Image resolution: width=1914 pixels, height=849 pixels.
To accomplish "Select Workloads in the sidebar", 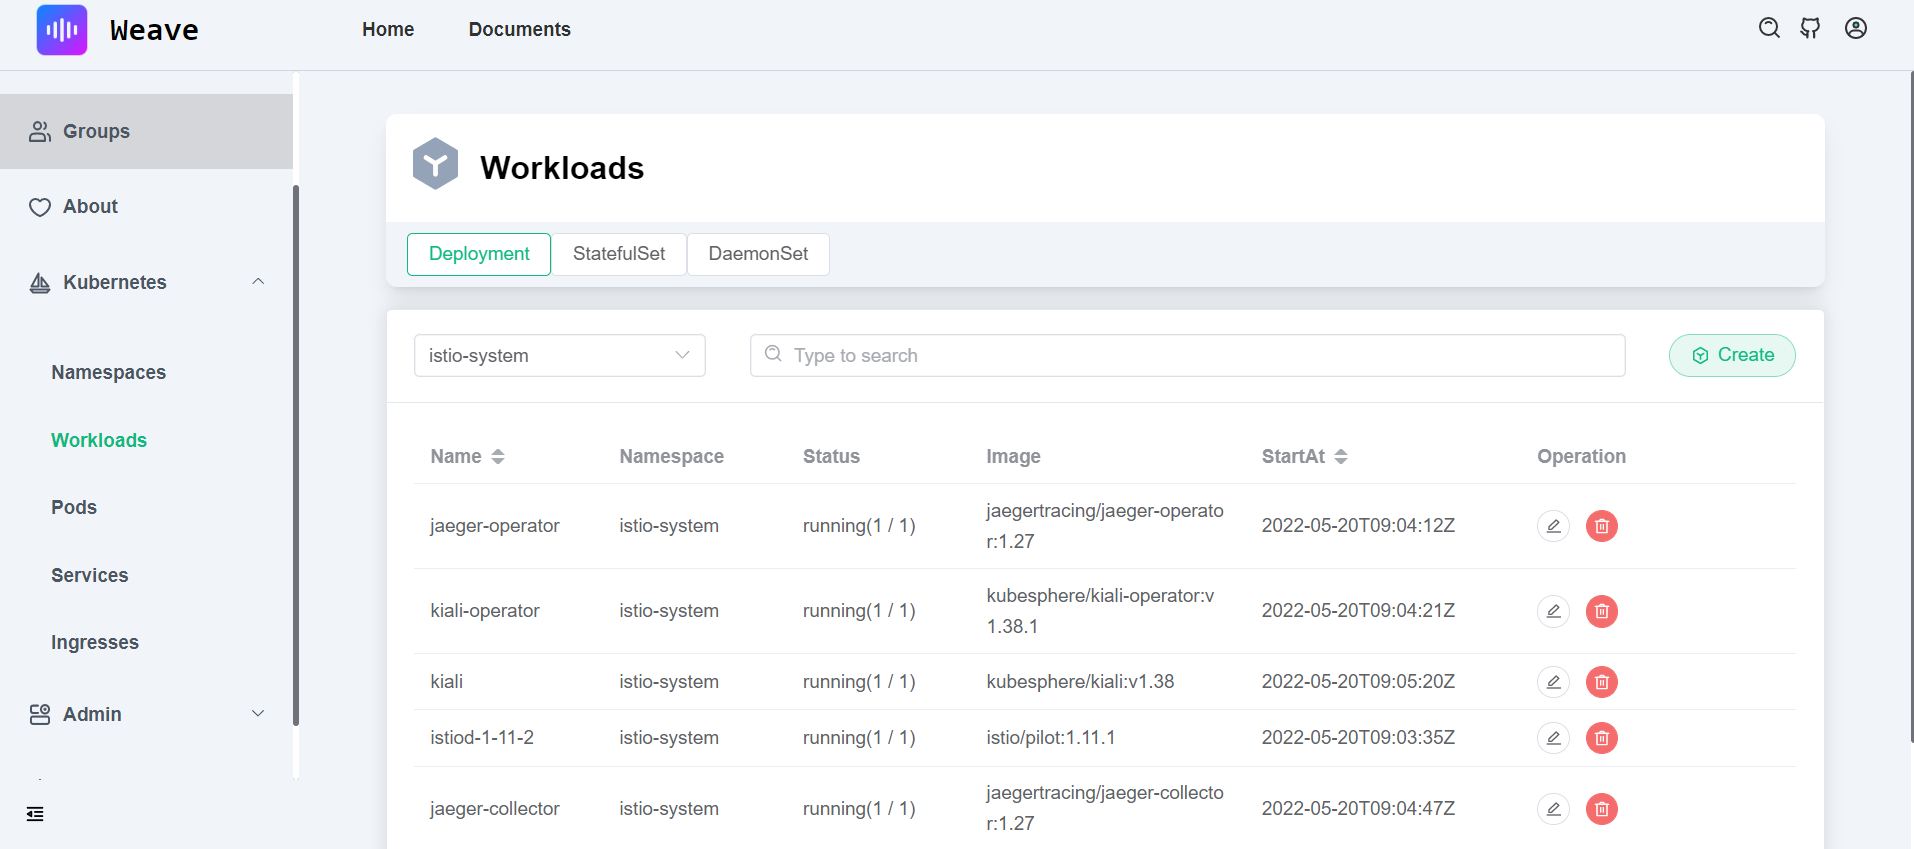I will [99, 440].
